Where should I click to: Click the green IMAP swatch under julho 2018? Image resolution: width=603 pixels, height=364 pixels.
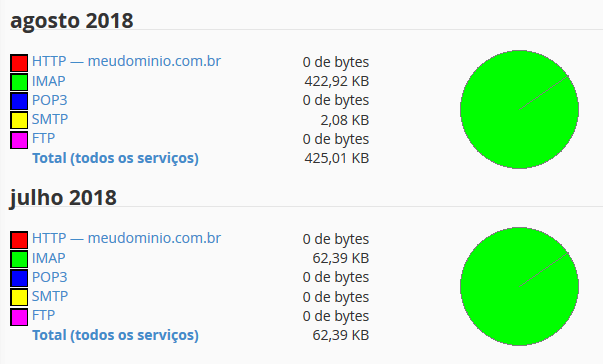tap(19, 259)
